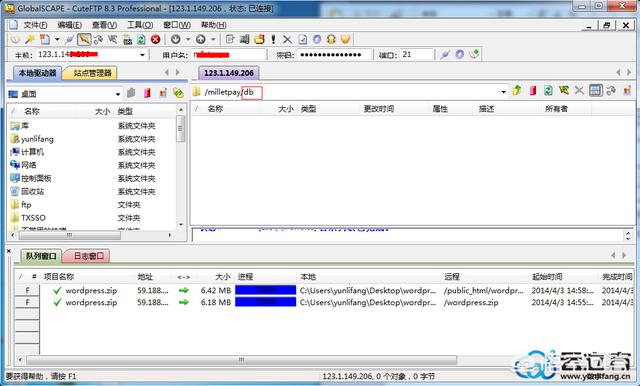Expand the host address dropdown
The width and height of the screenshot is (640, 386).
pos(142,55)
